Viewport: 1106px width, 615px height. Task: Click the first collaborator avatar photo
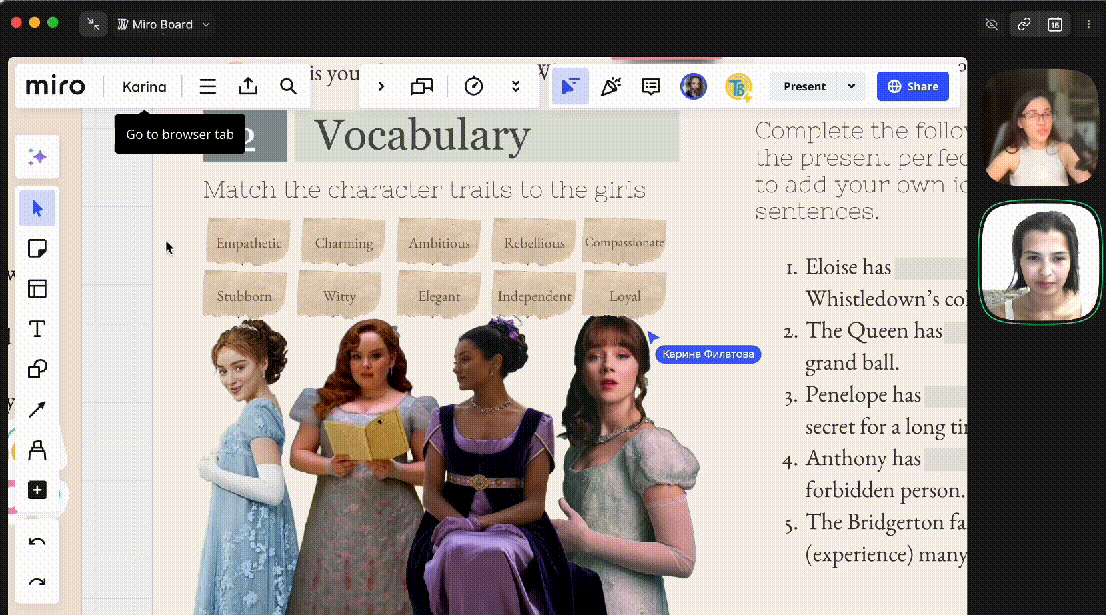click(x=693, y=87)
